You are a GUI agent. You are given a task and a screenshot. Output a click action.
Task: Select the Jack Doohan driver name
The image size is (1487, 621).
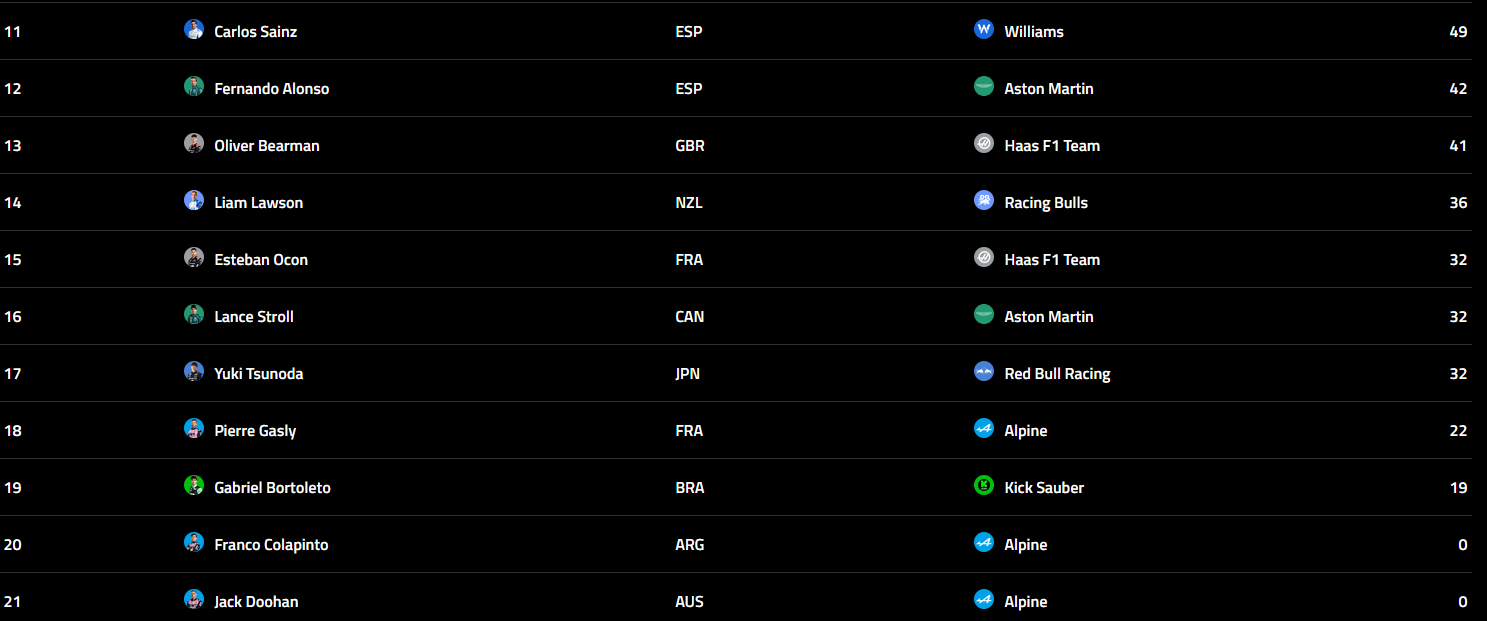tap(256, 602)
